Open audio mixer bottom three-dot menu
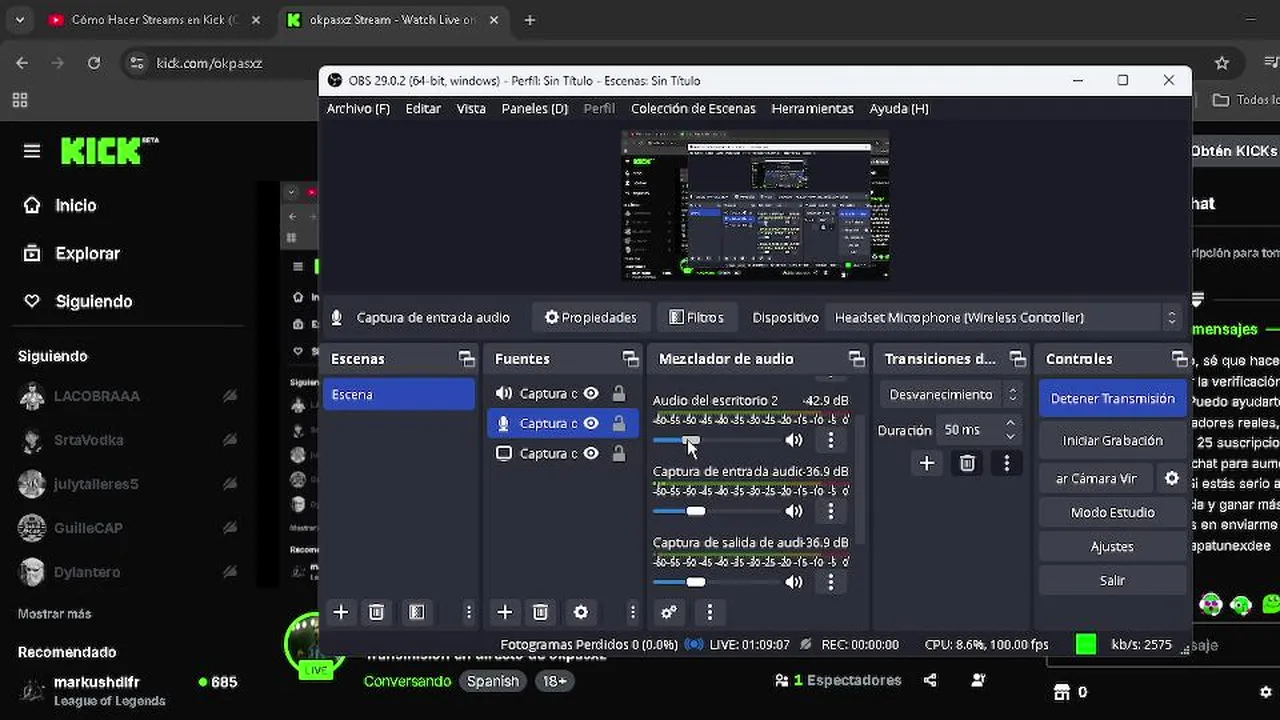Screen dimensions: 1280x720 710,612
